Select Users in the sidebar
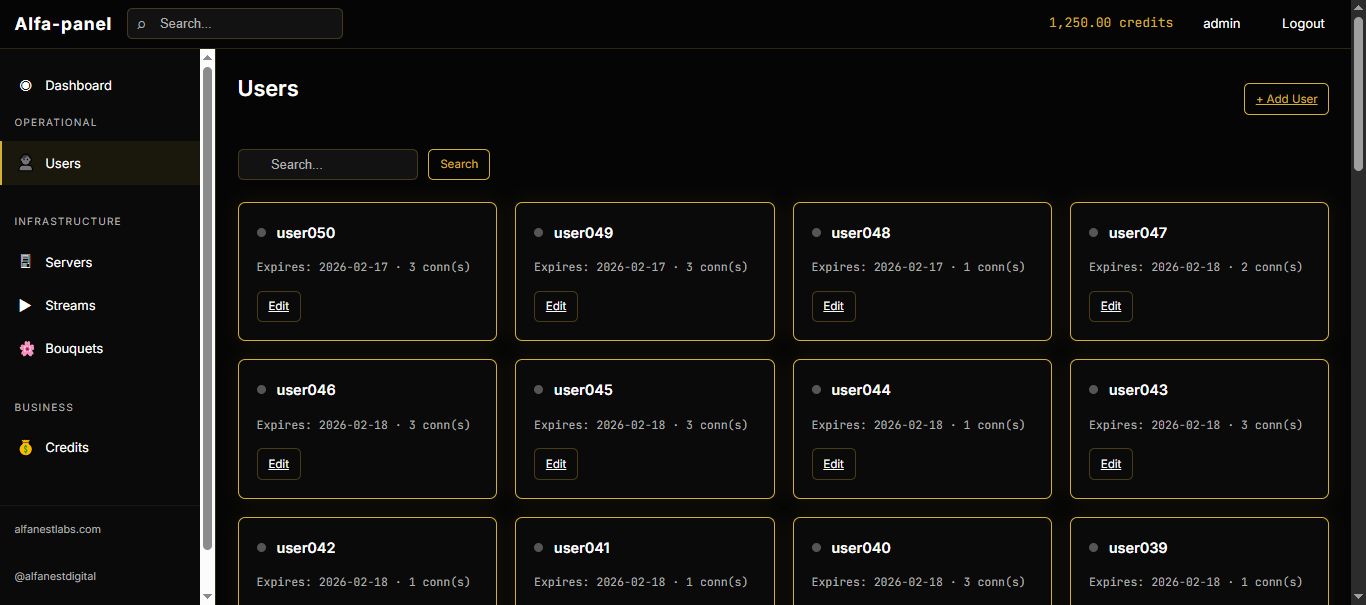The width and height of the screenshot is (1366, 605). 100,163
